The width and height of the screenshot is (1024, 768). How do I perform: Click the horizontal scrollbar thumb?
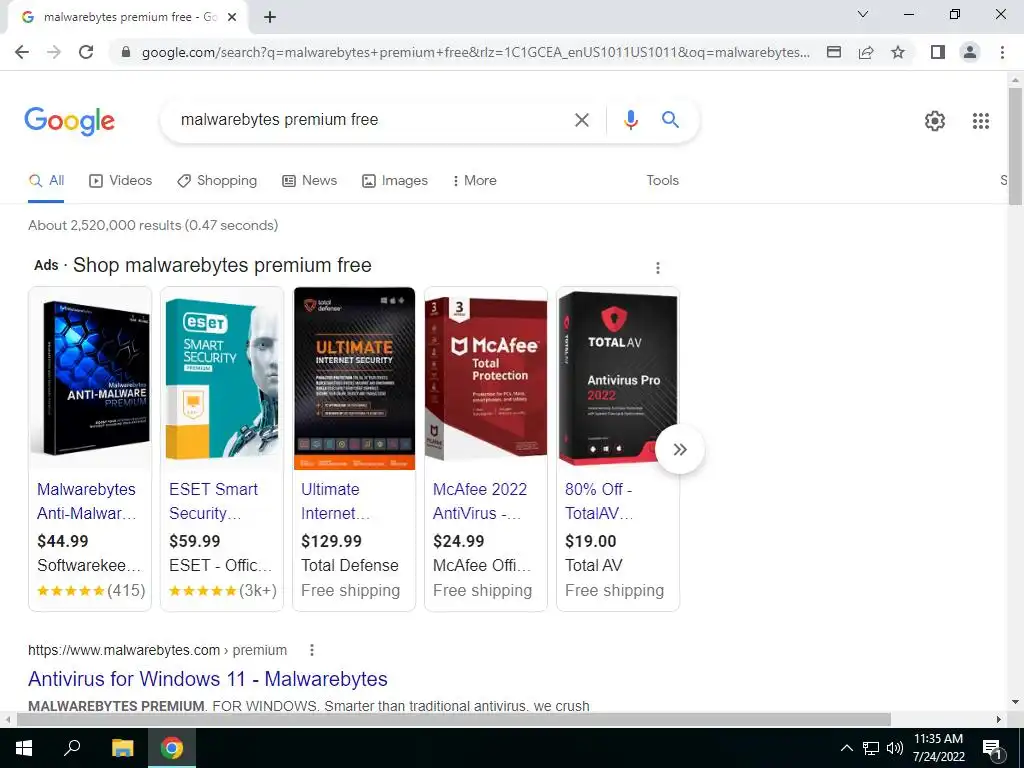pyautogui.click(x=454, y=720)
